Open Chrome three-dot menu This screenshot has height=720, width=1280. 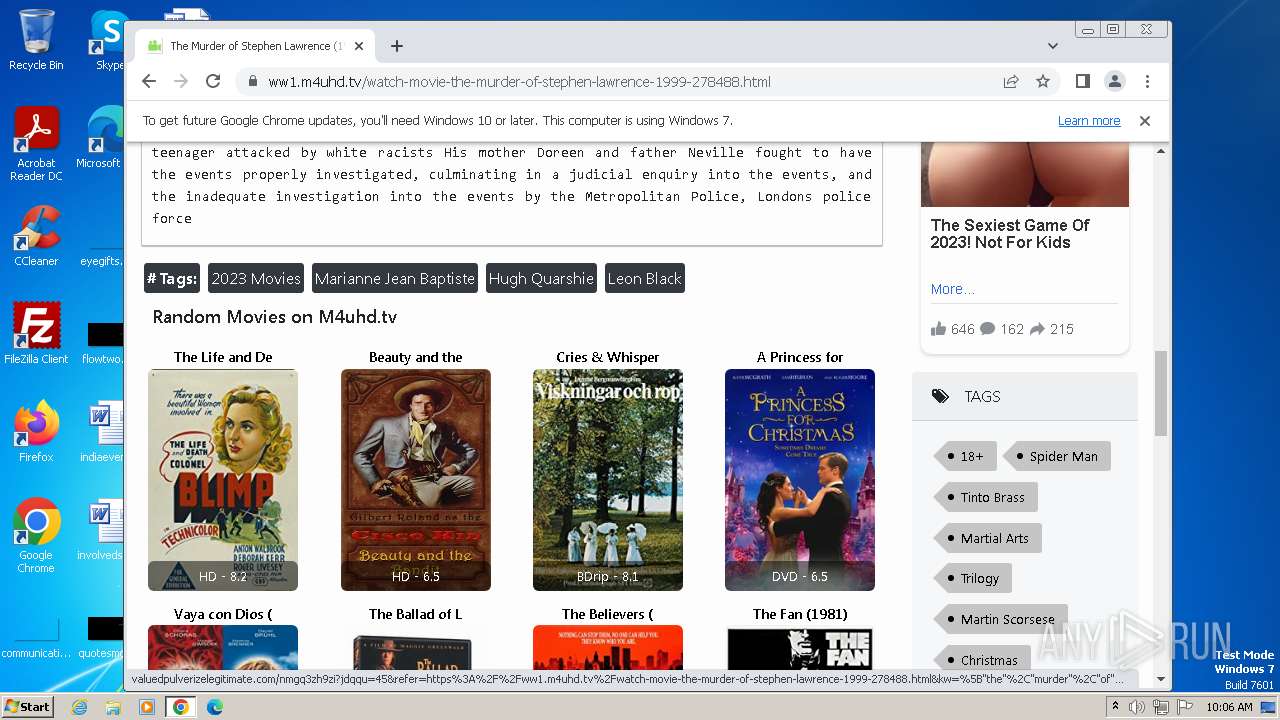(x=1147, y=82)
